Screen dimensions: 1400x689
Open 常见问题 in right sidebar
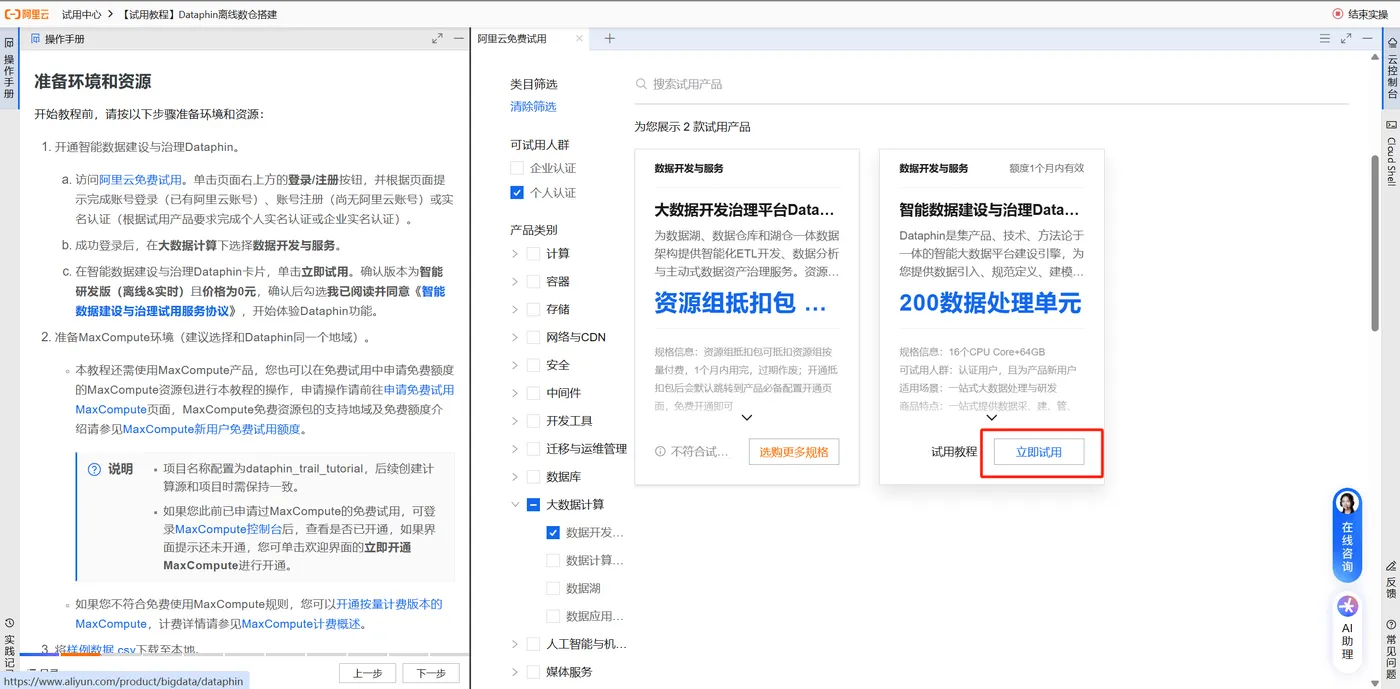(x=1391, y=649)
